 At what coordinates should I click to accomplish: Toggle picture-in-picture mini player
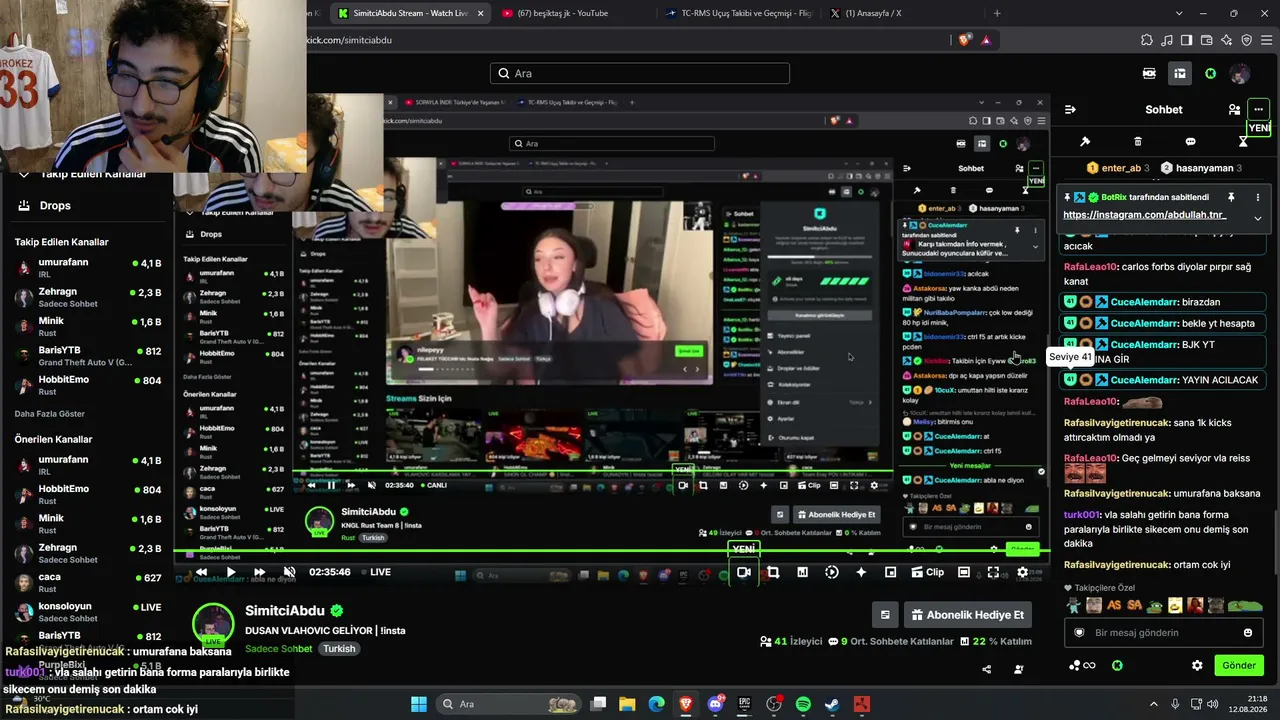890,572
